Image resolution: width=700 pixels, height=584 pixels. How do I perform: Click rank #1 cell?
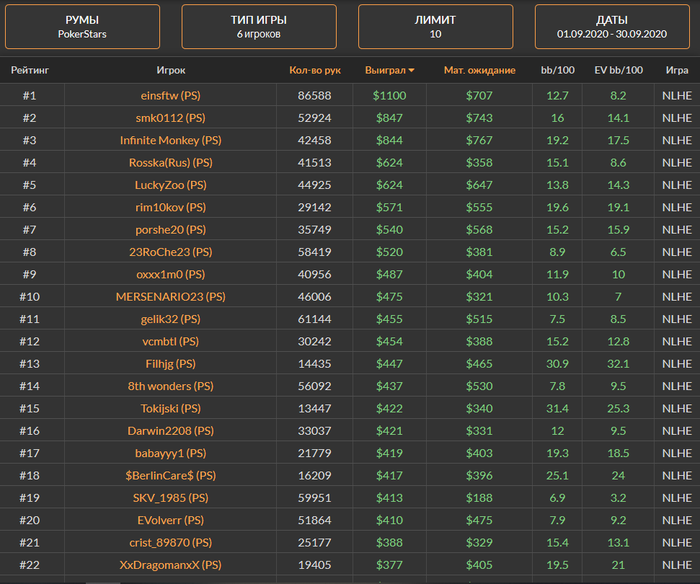tap(30, 96)
